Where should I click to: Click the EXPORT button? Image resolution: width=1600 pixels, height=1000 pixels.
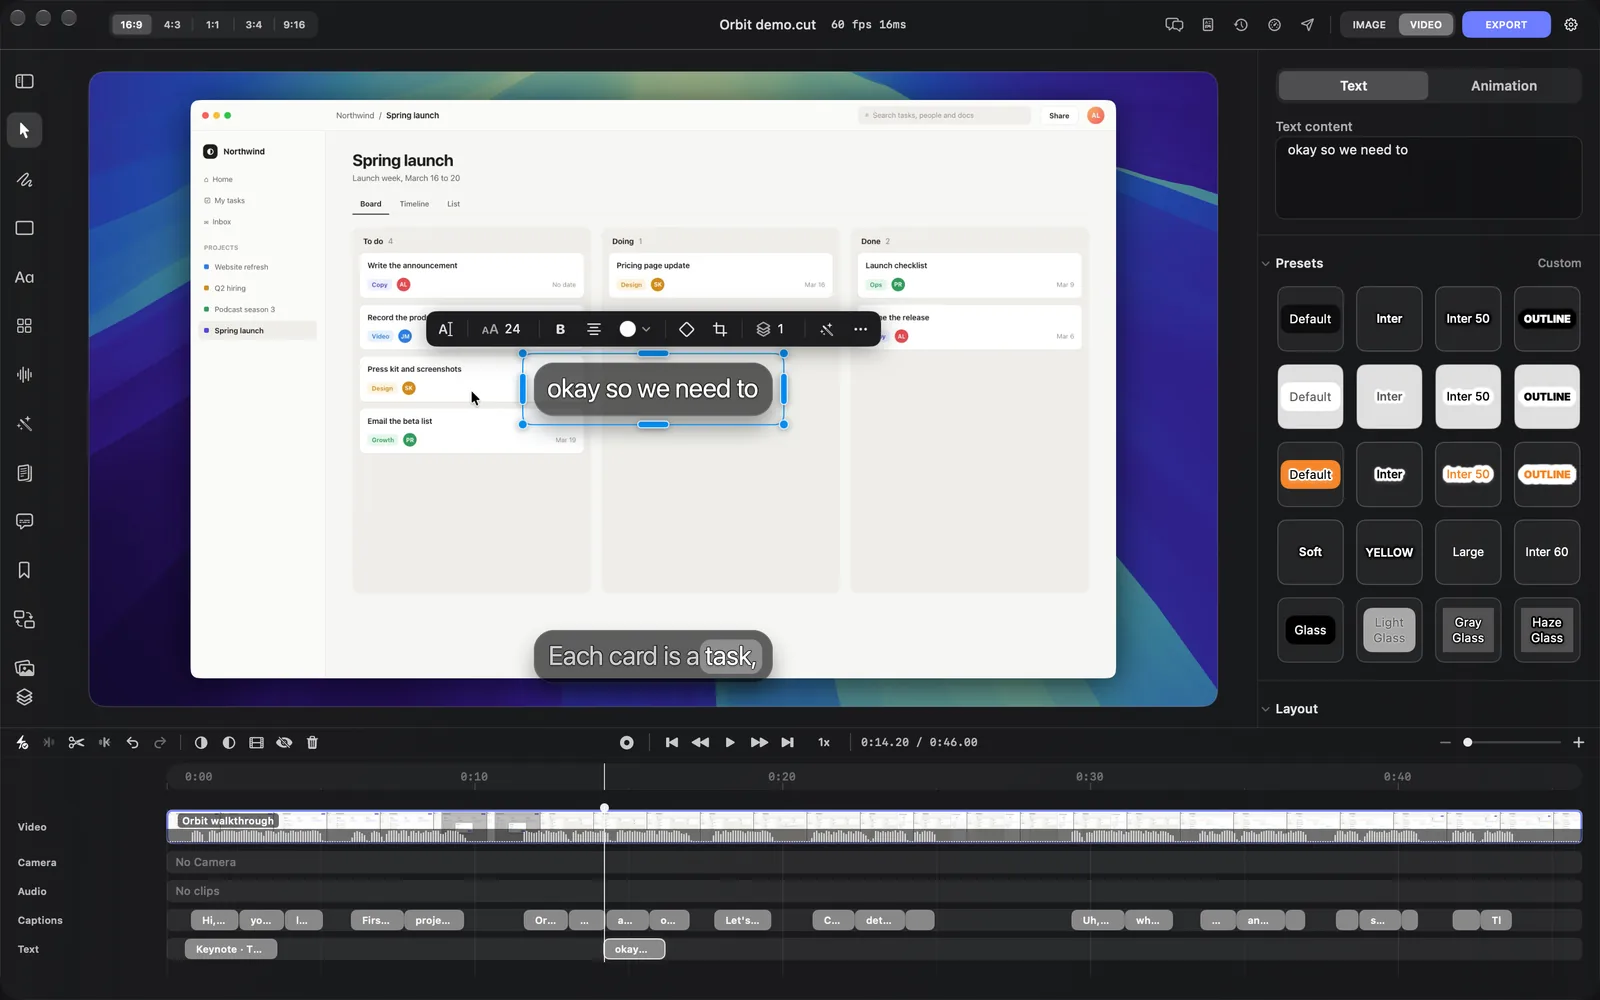tap(1506, 25)
